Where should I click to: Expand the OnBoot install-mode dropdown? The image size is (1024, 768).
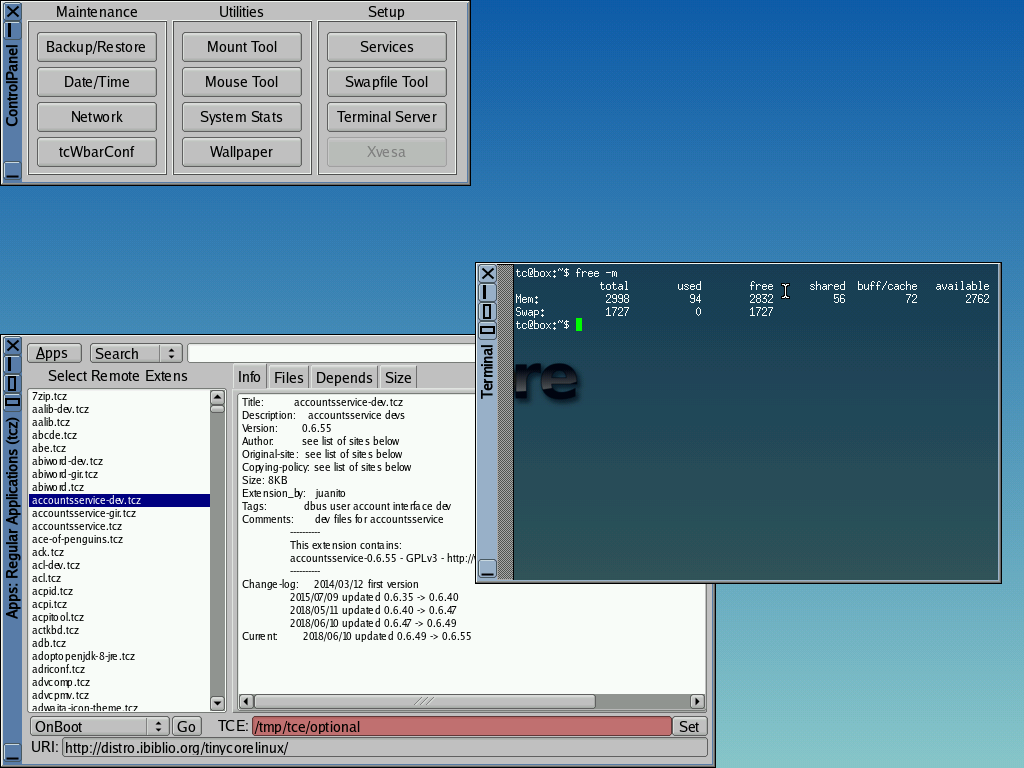tap(99, 727)
